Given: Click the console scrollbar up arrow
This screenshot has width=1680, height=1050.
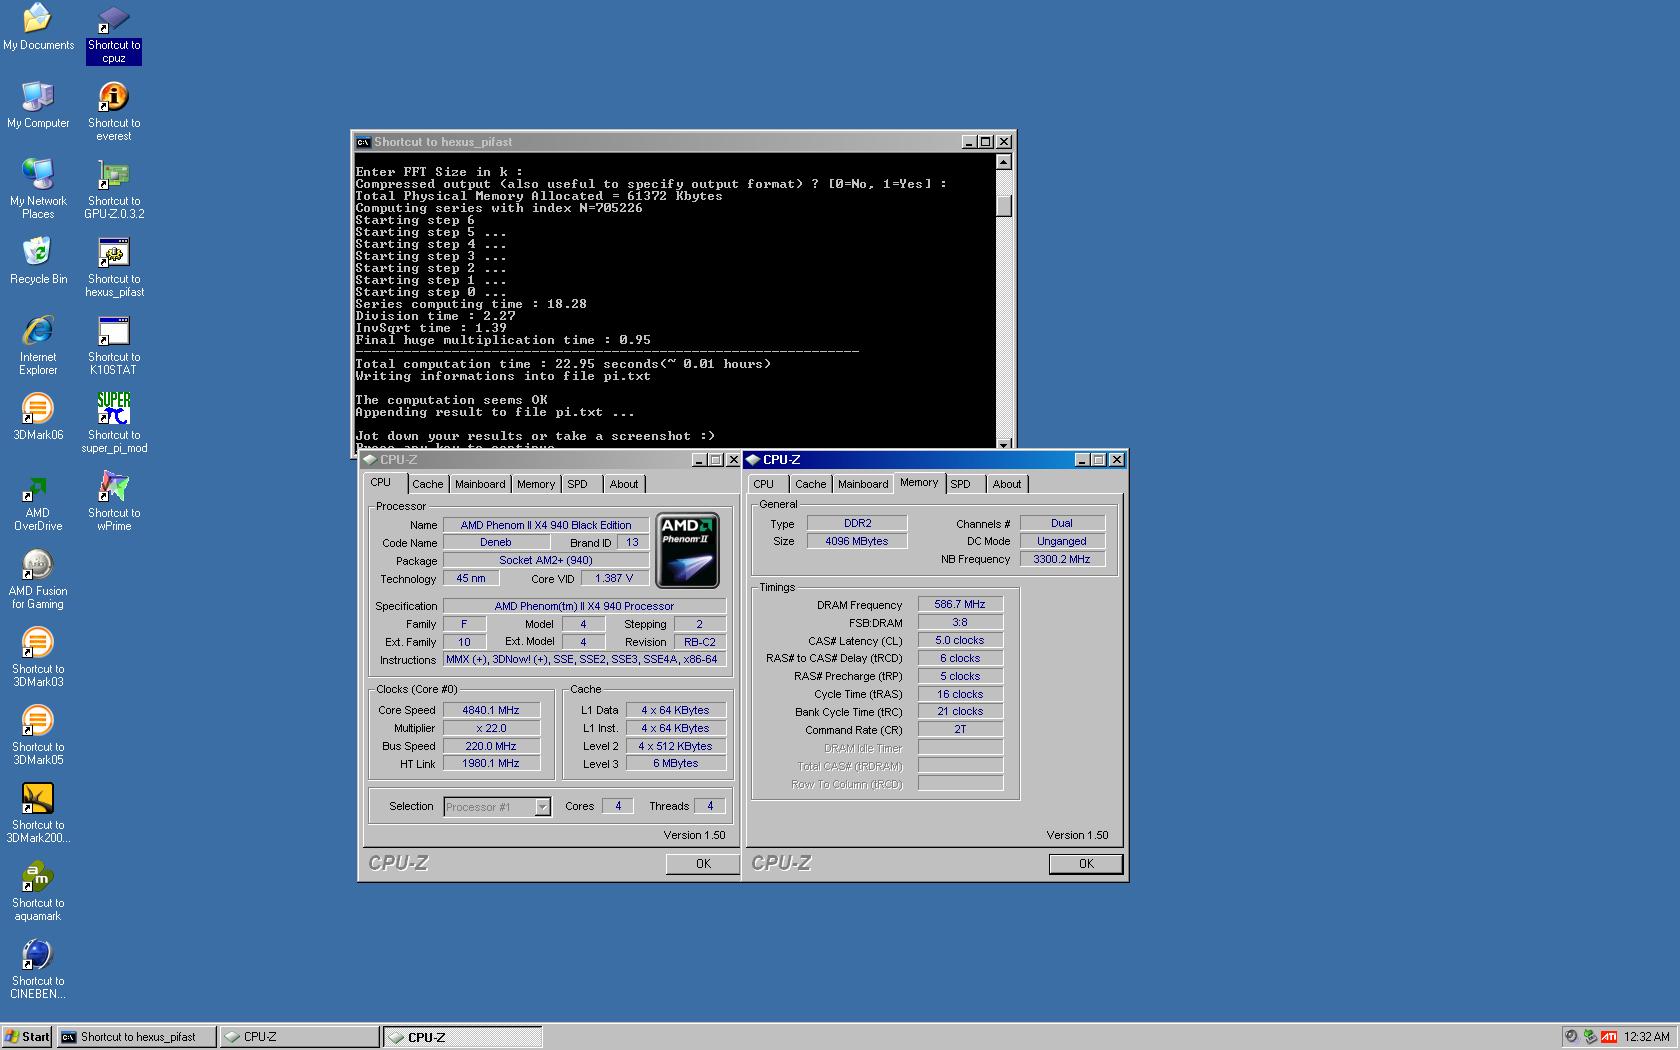Looking at the screenshot, I should [x=1004, y=162].
